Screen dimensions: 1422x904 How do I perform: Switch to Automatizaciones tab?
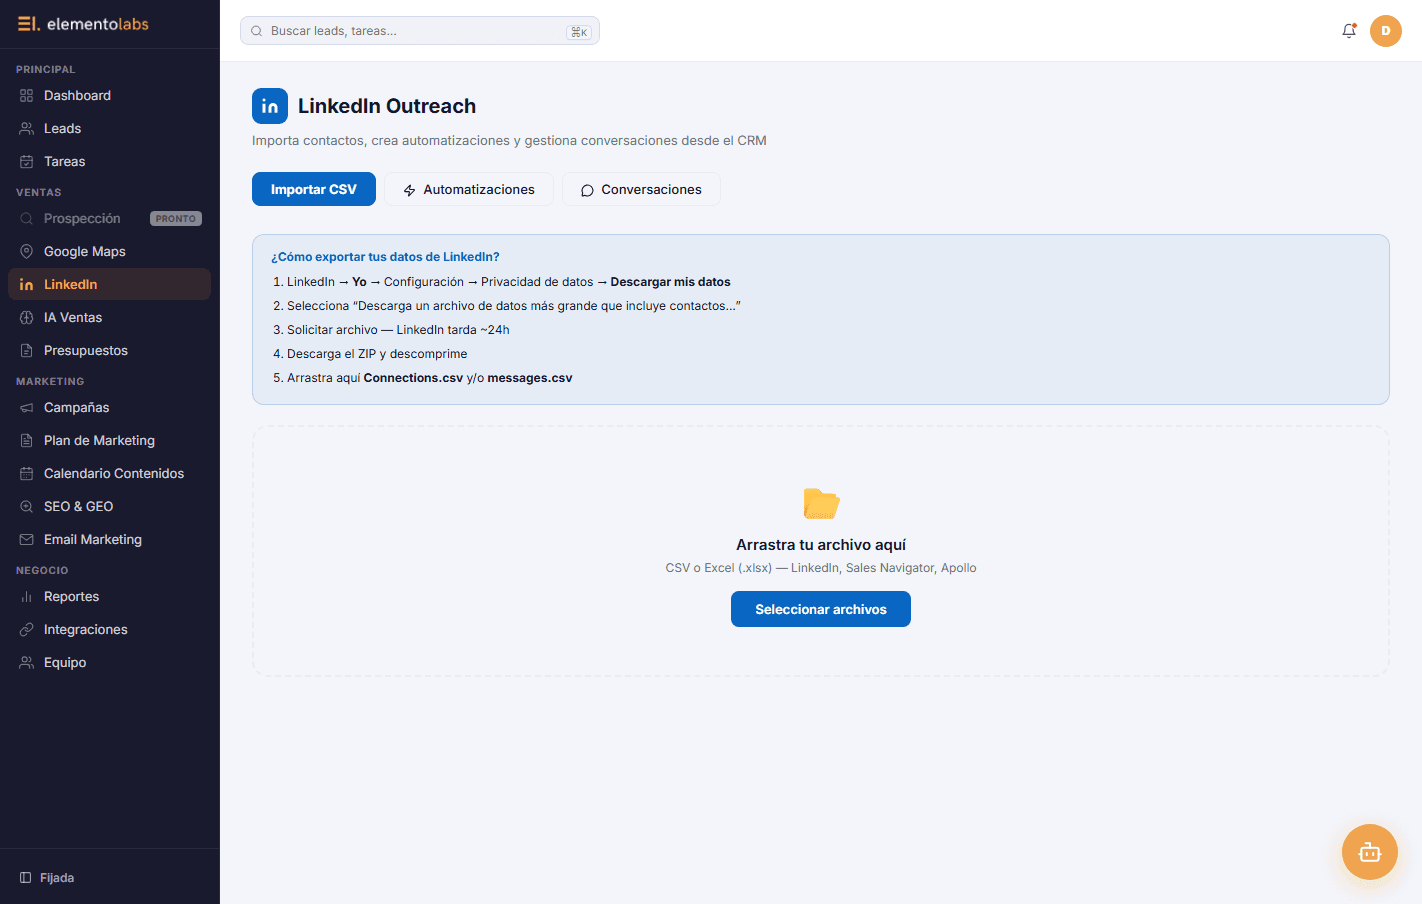469,189
